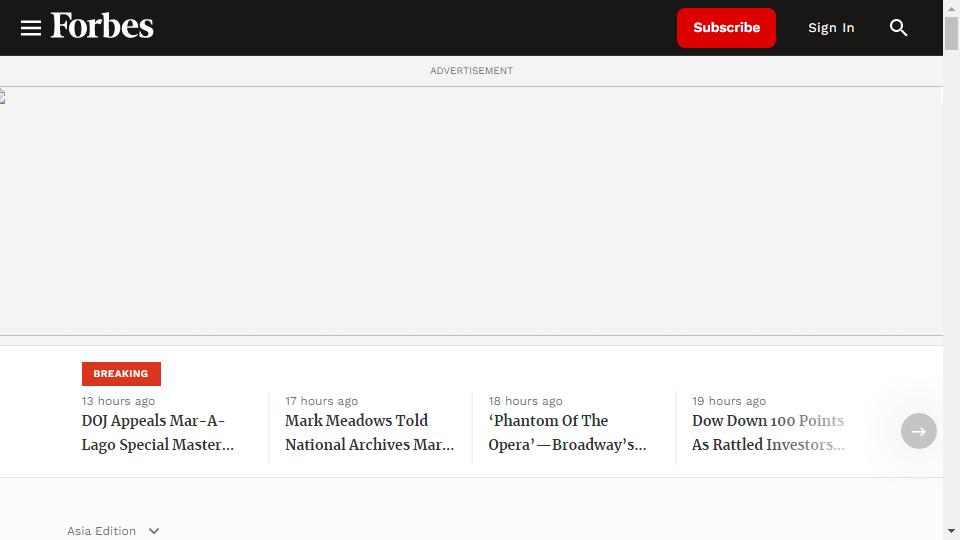960x540 pixels.
Task: Advance breaking news carousel with arrow
Action: point(918,431)
